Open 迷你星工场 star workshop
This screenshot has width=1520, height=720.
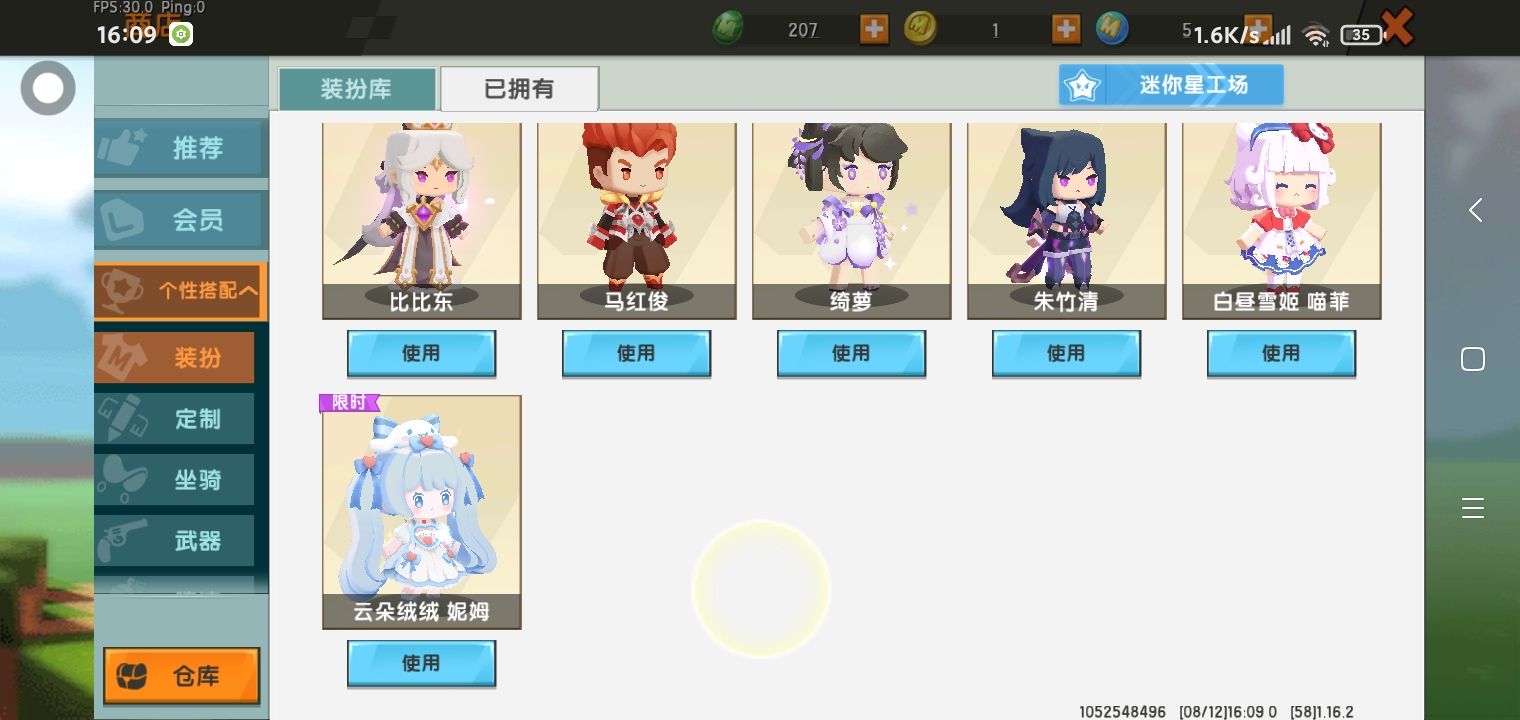point(1171,86)
